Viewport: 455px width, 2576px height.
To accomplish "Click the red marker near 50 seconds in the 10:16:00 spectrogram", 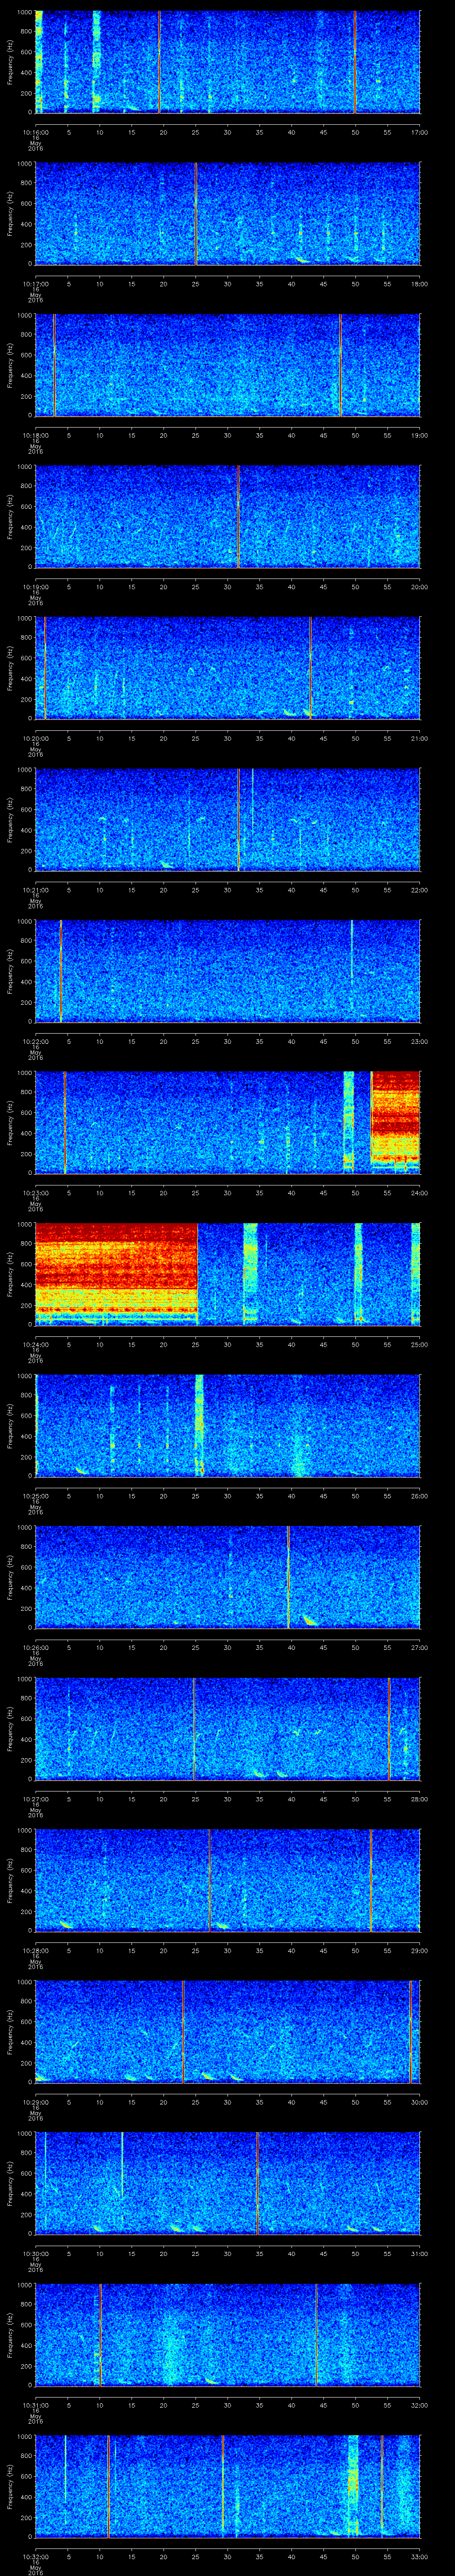I will (354, 62).
